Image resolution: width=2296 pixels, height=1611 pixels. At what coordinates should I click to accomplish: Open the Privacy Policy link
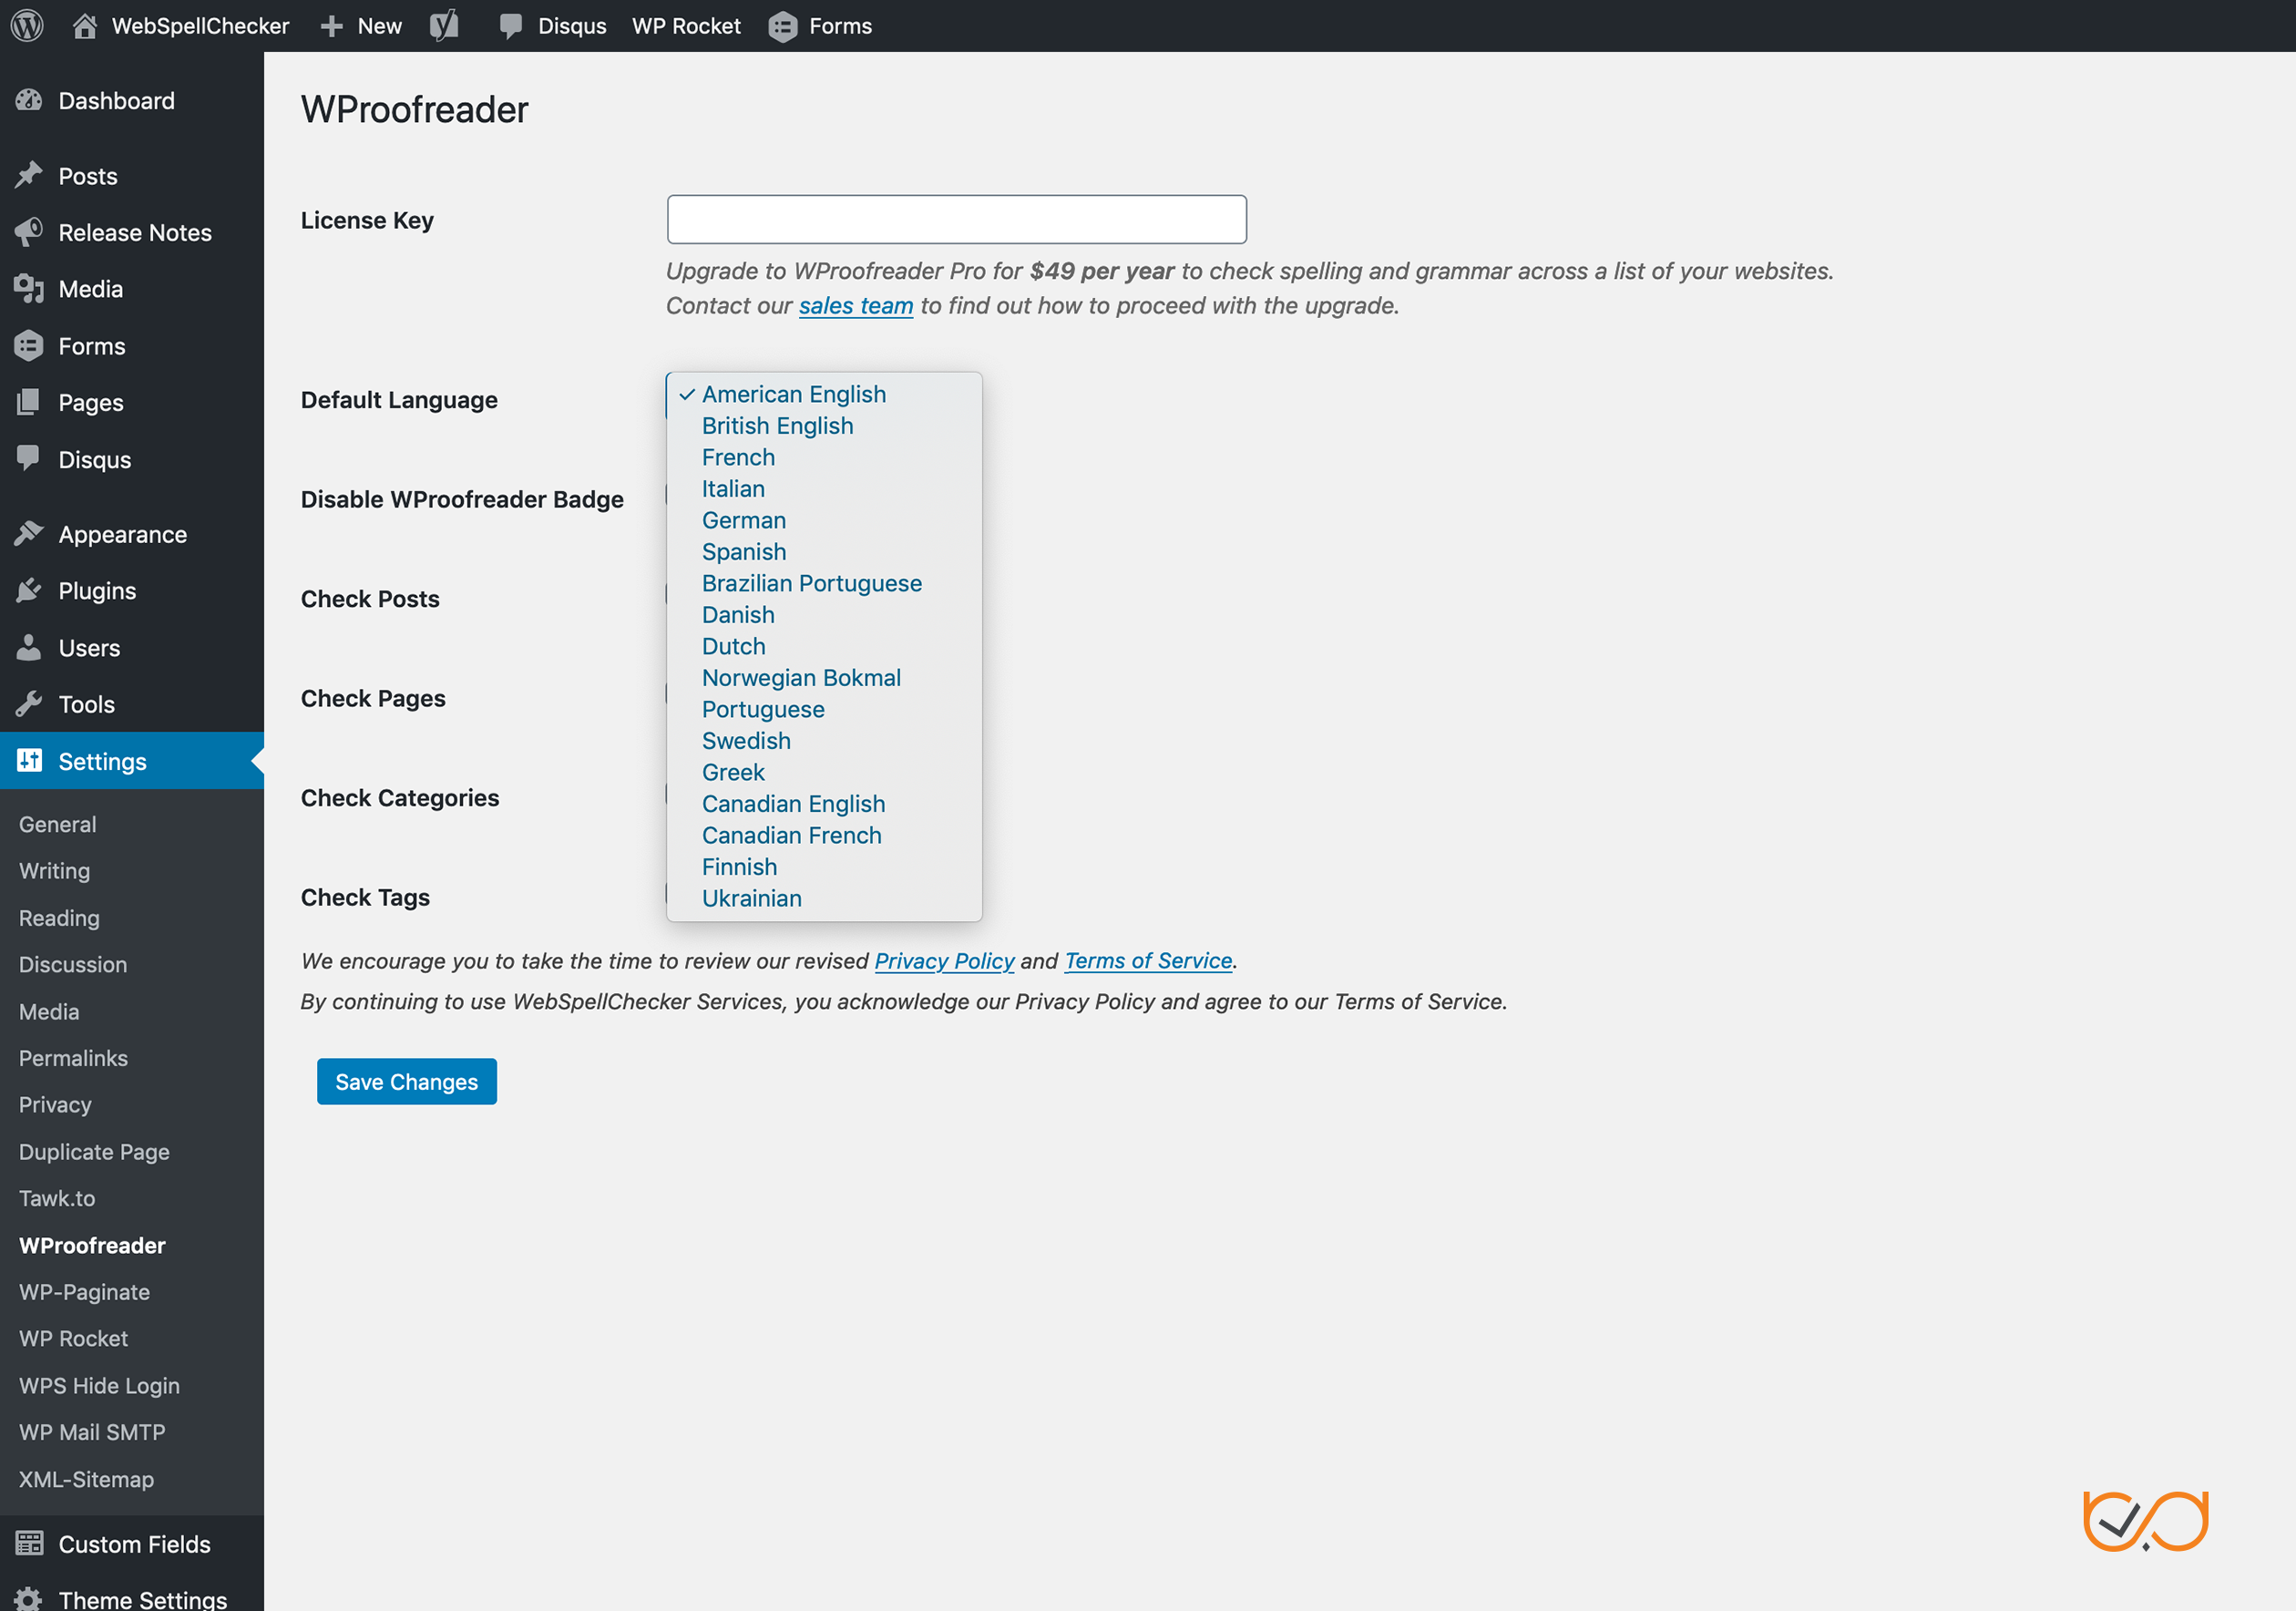click(944, 960)
